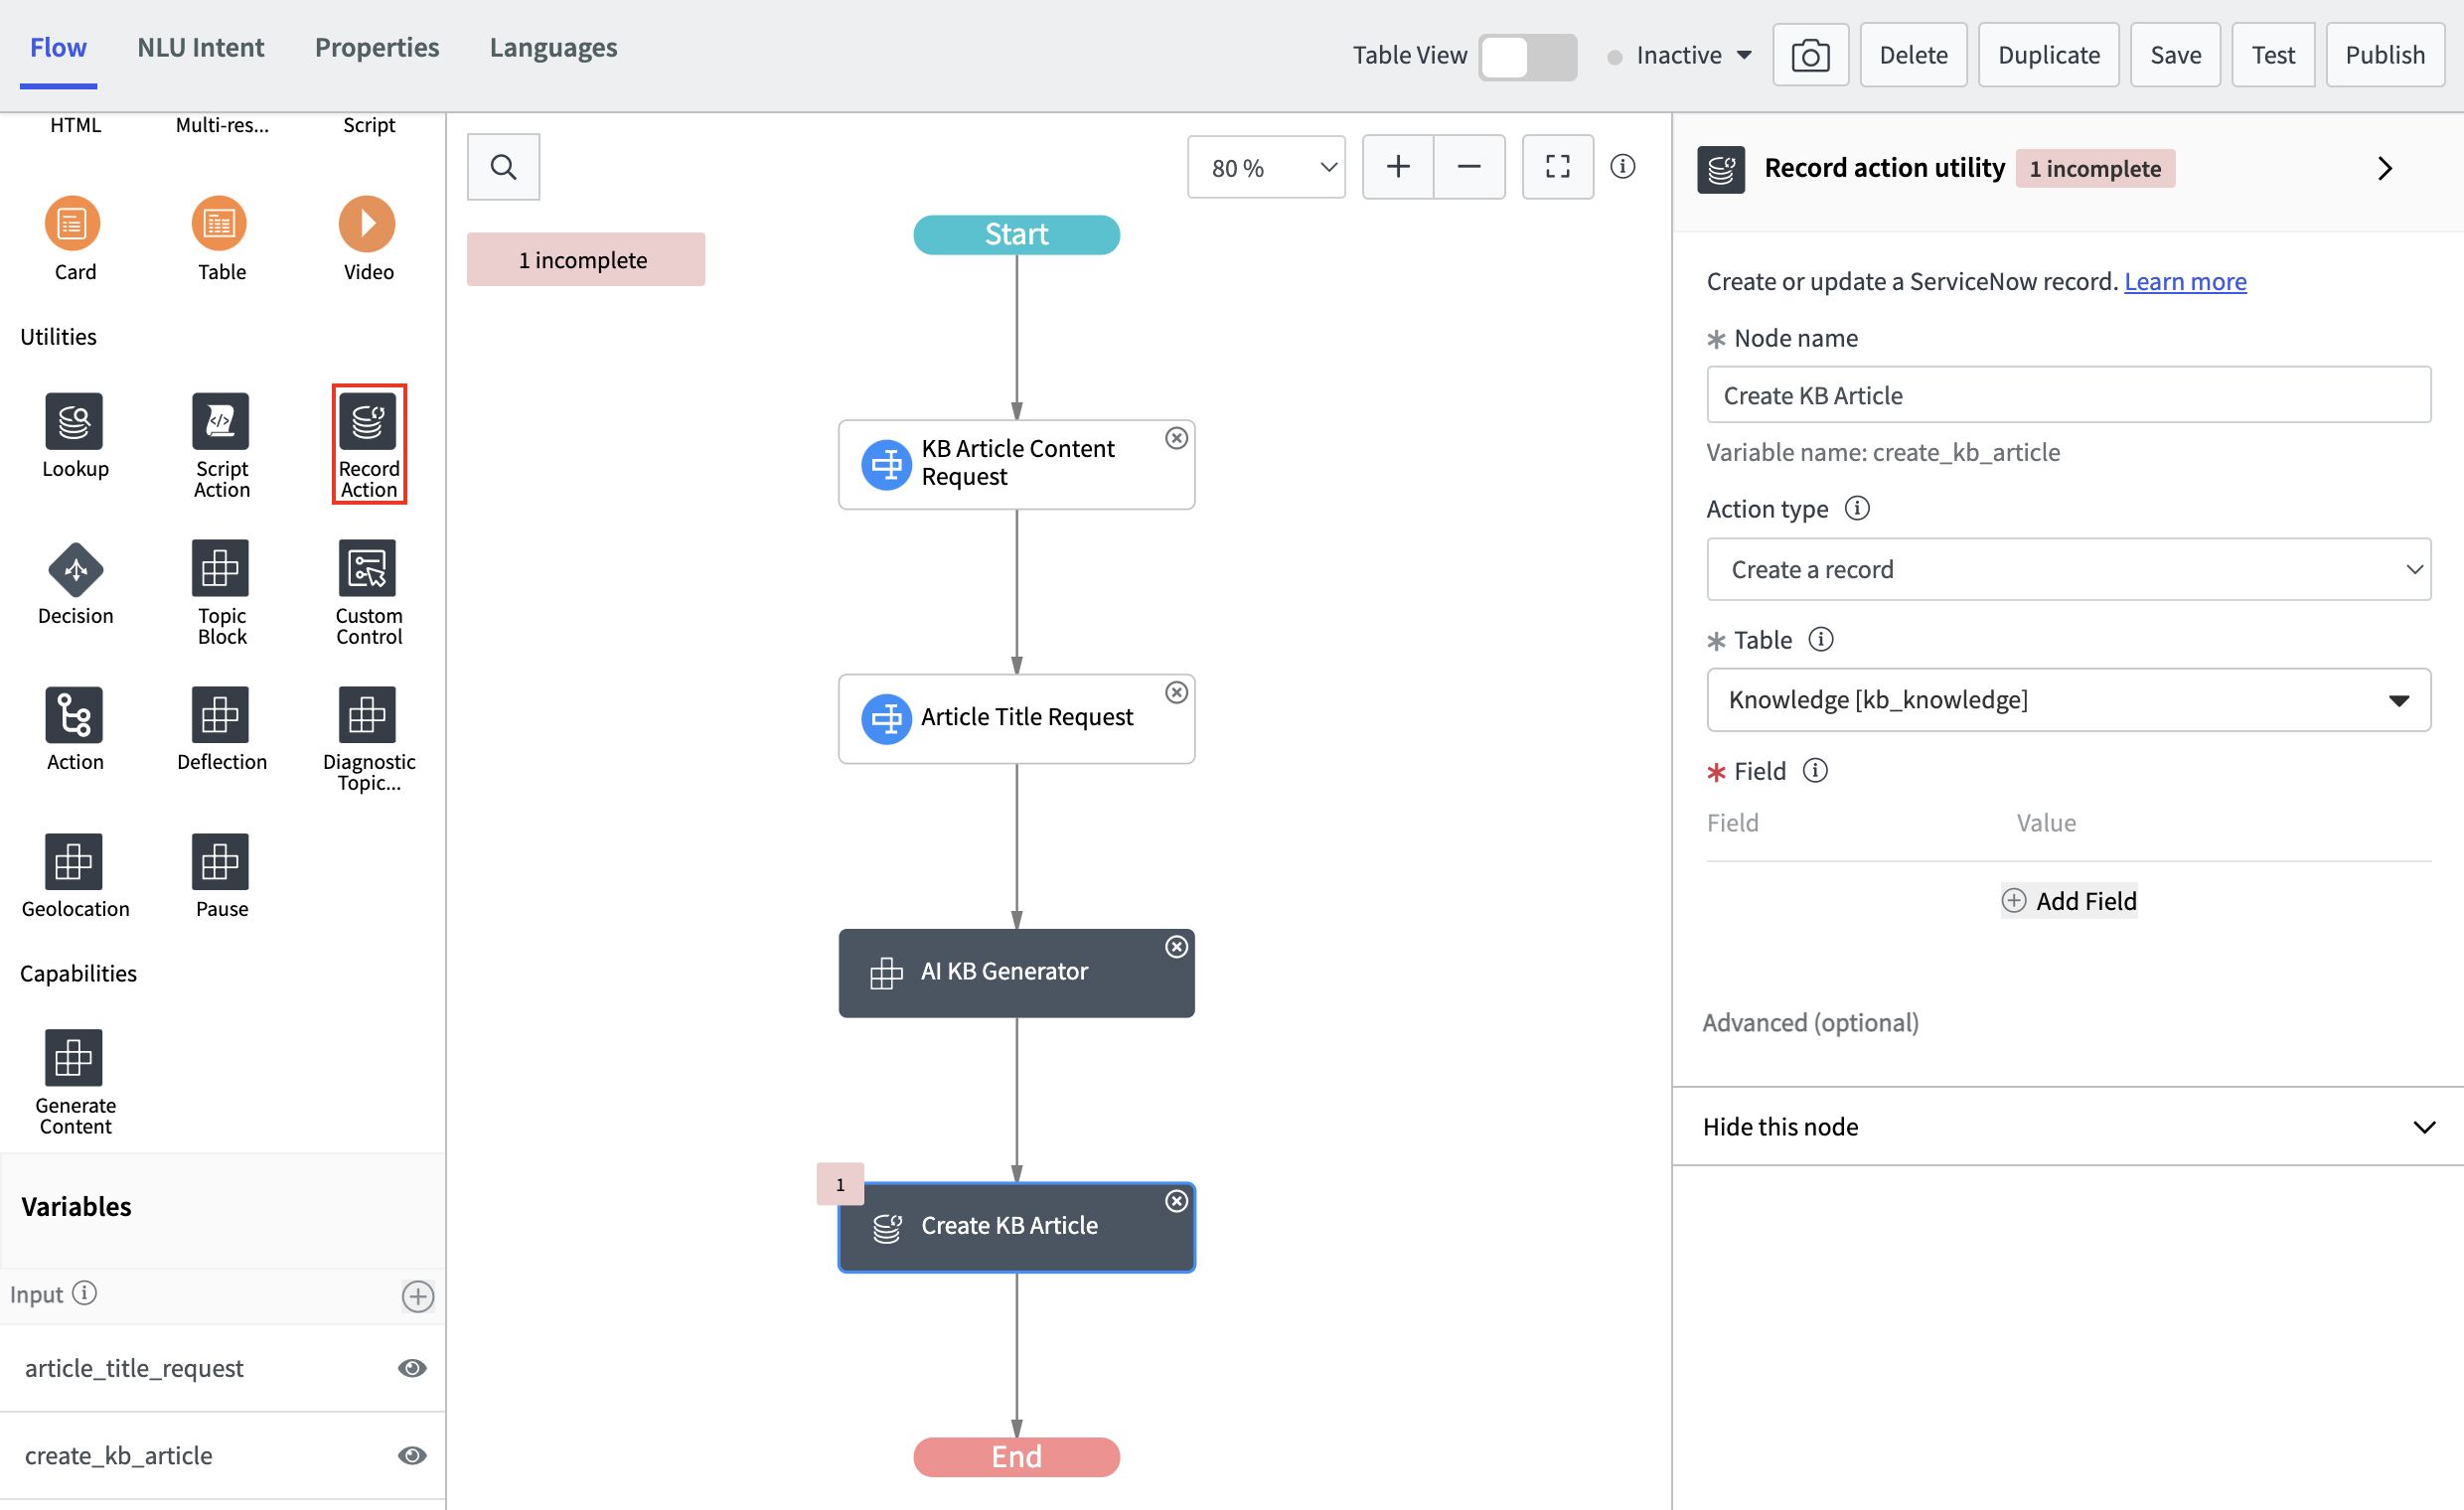Choose the Diagnostic Topic utility icon
Image resolution: width=2464 pixels, height=1510 pixels.
tap(368, 714)
